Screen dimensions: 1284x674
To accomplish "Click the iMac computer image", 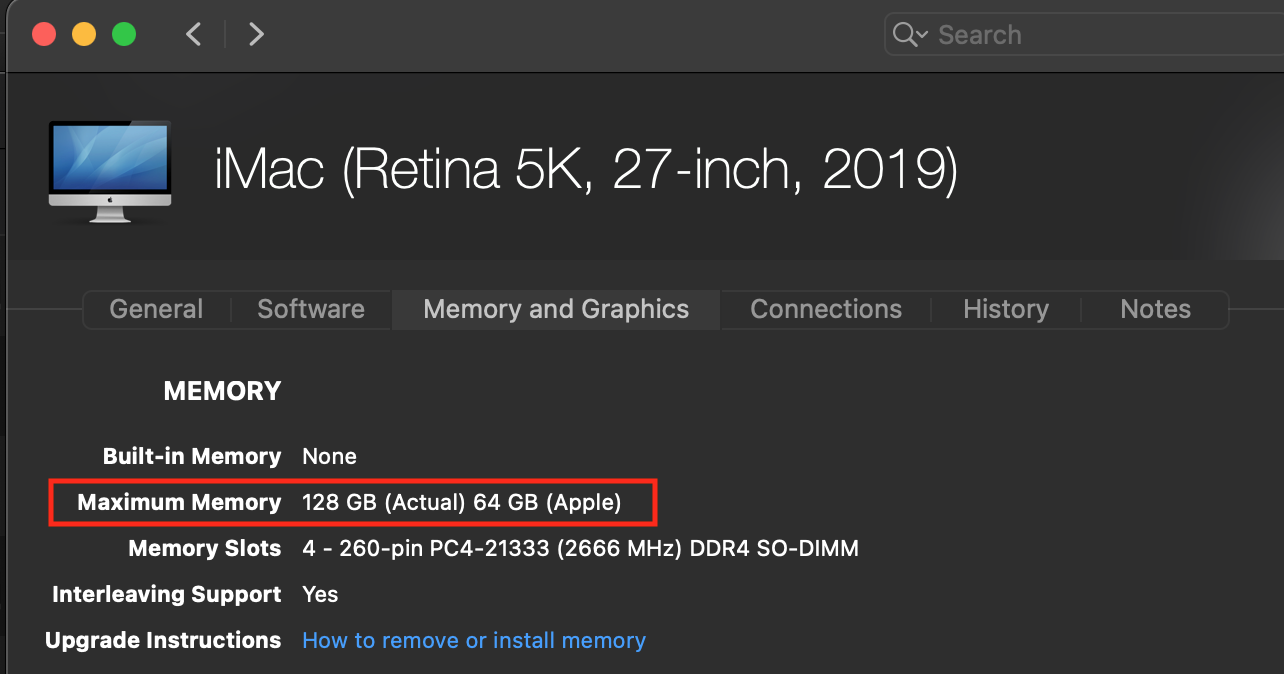I will click(109, 170).
